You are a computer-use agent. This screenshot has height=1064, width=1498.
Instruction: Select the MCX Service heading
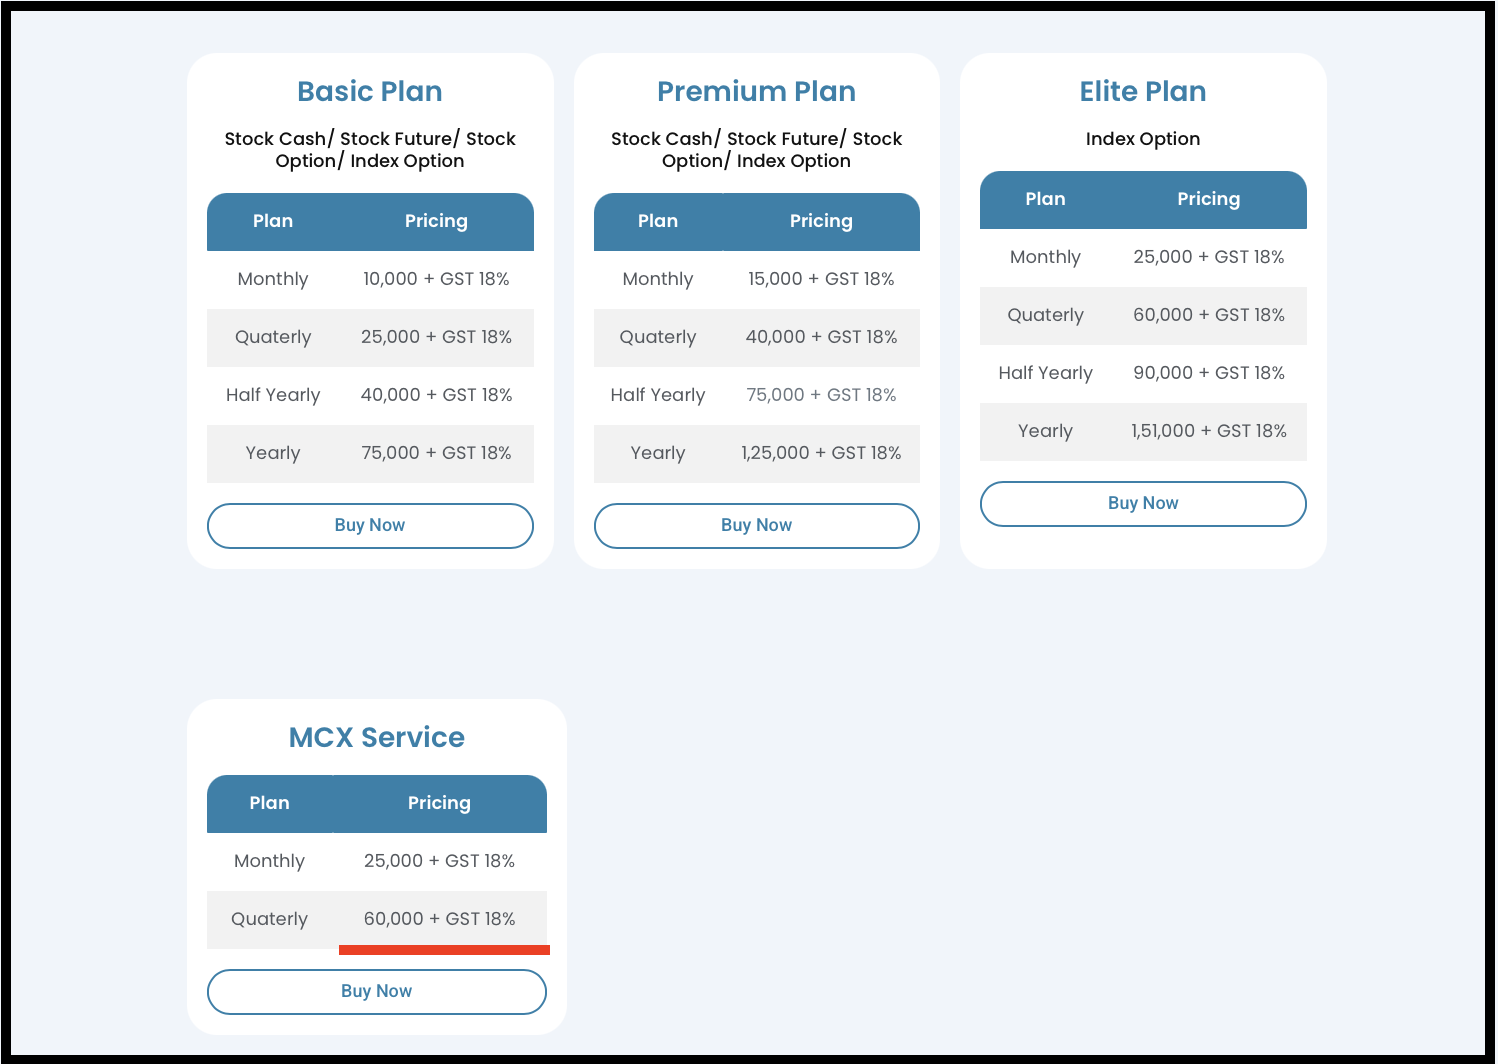pos(377,737)
